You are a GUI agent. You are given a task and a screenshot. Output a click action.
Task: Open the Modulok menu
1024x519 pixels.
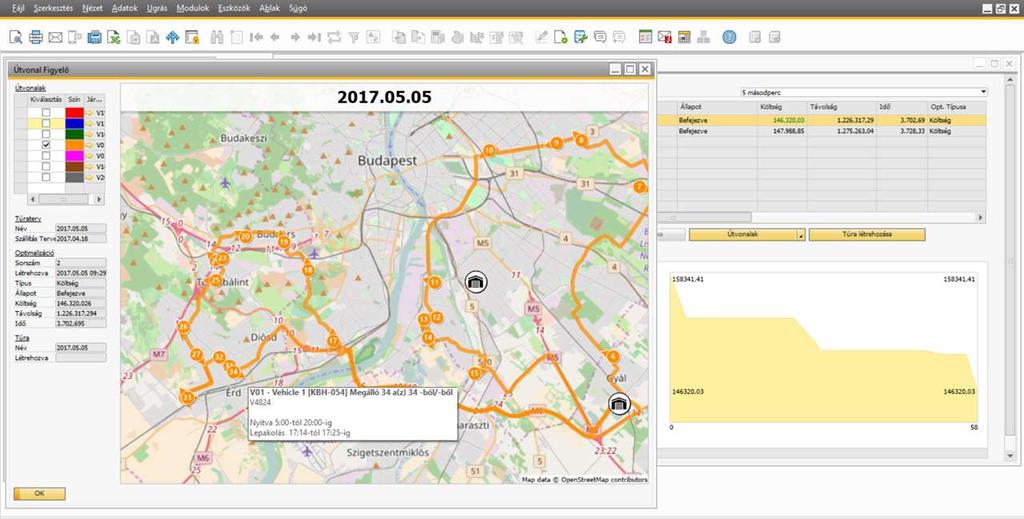pyautogui.click(x=193, y=8)
